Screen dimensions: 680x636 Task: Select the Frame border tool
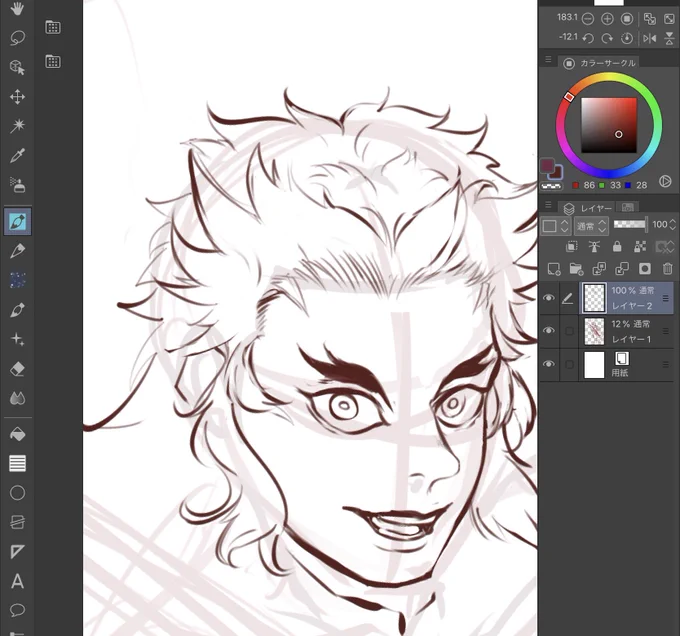click(17, 522)
